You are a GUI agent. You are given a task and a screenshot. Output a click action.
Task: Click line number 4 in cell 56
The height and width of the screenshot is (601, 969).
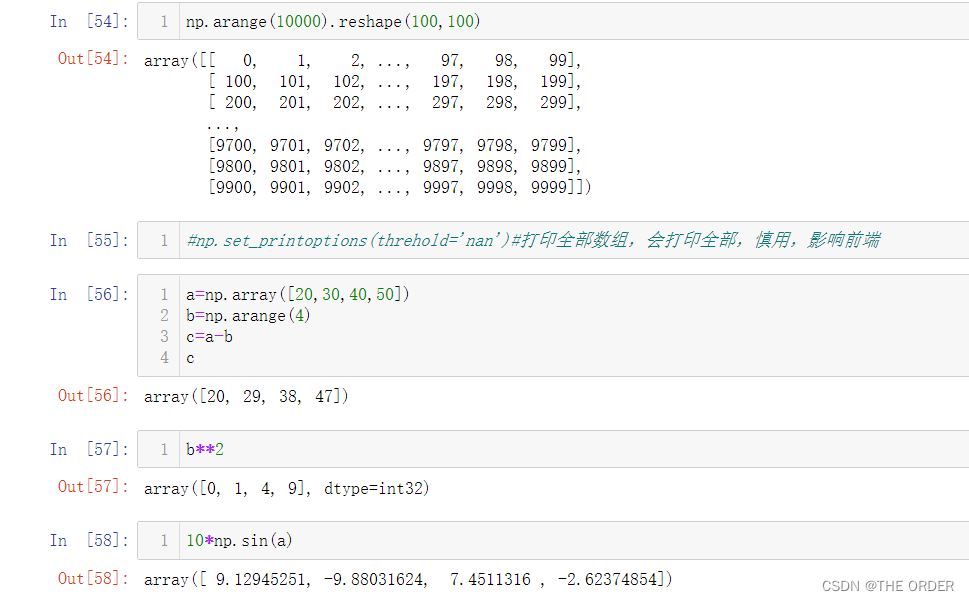[x=164, y=358]
